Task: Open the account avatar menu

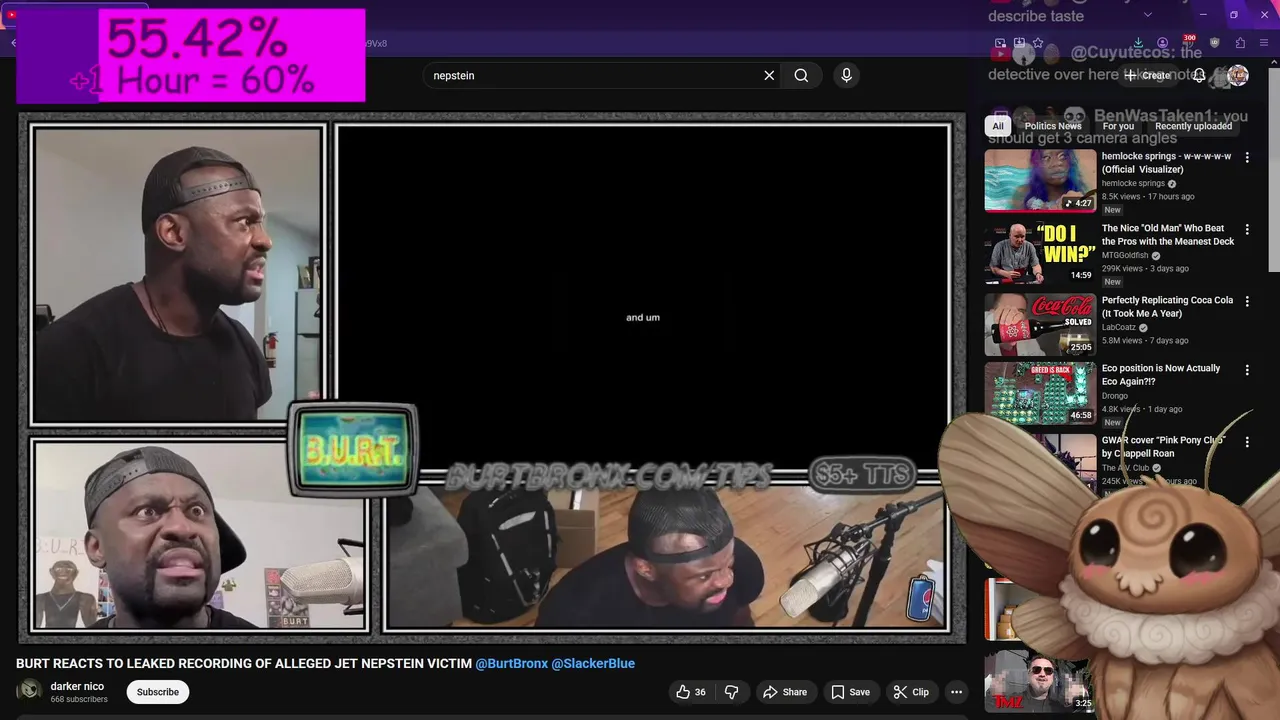Action: (x=1237, y=75)
